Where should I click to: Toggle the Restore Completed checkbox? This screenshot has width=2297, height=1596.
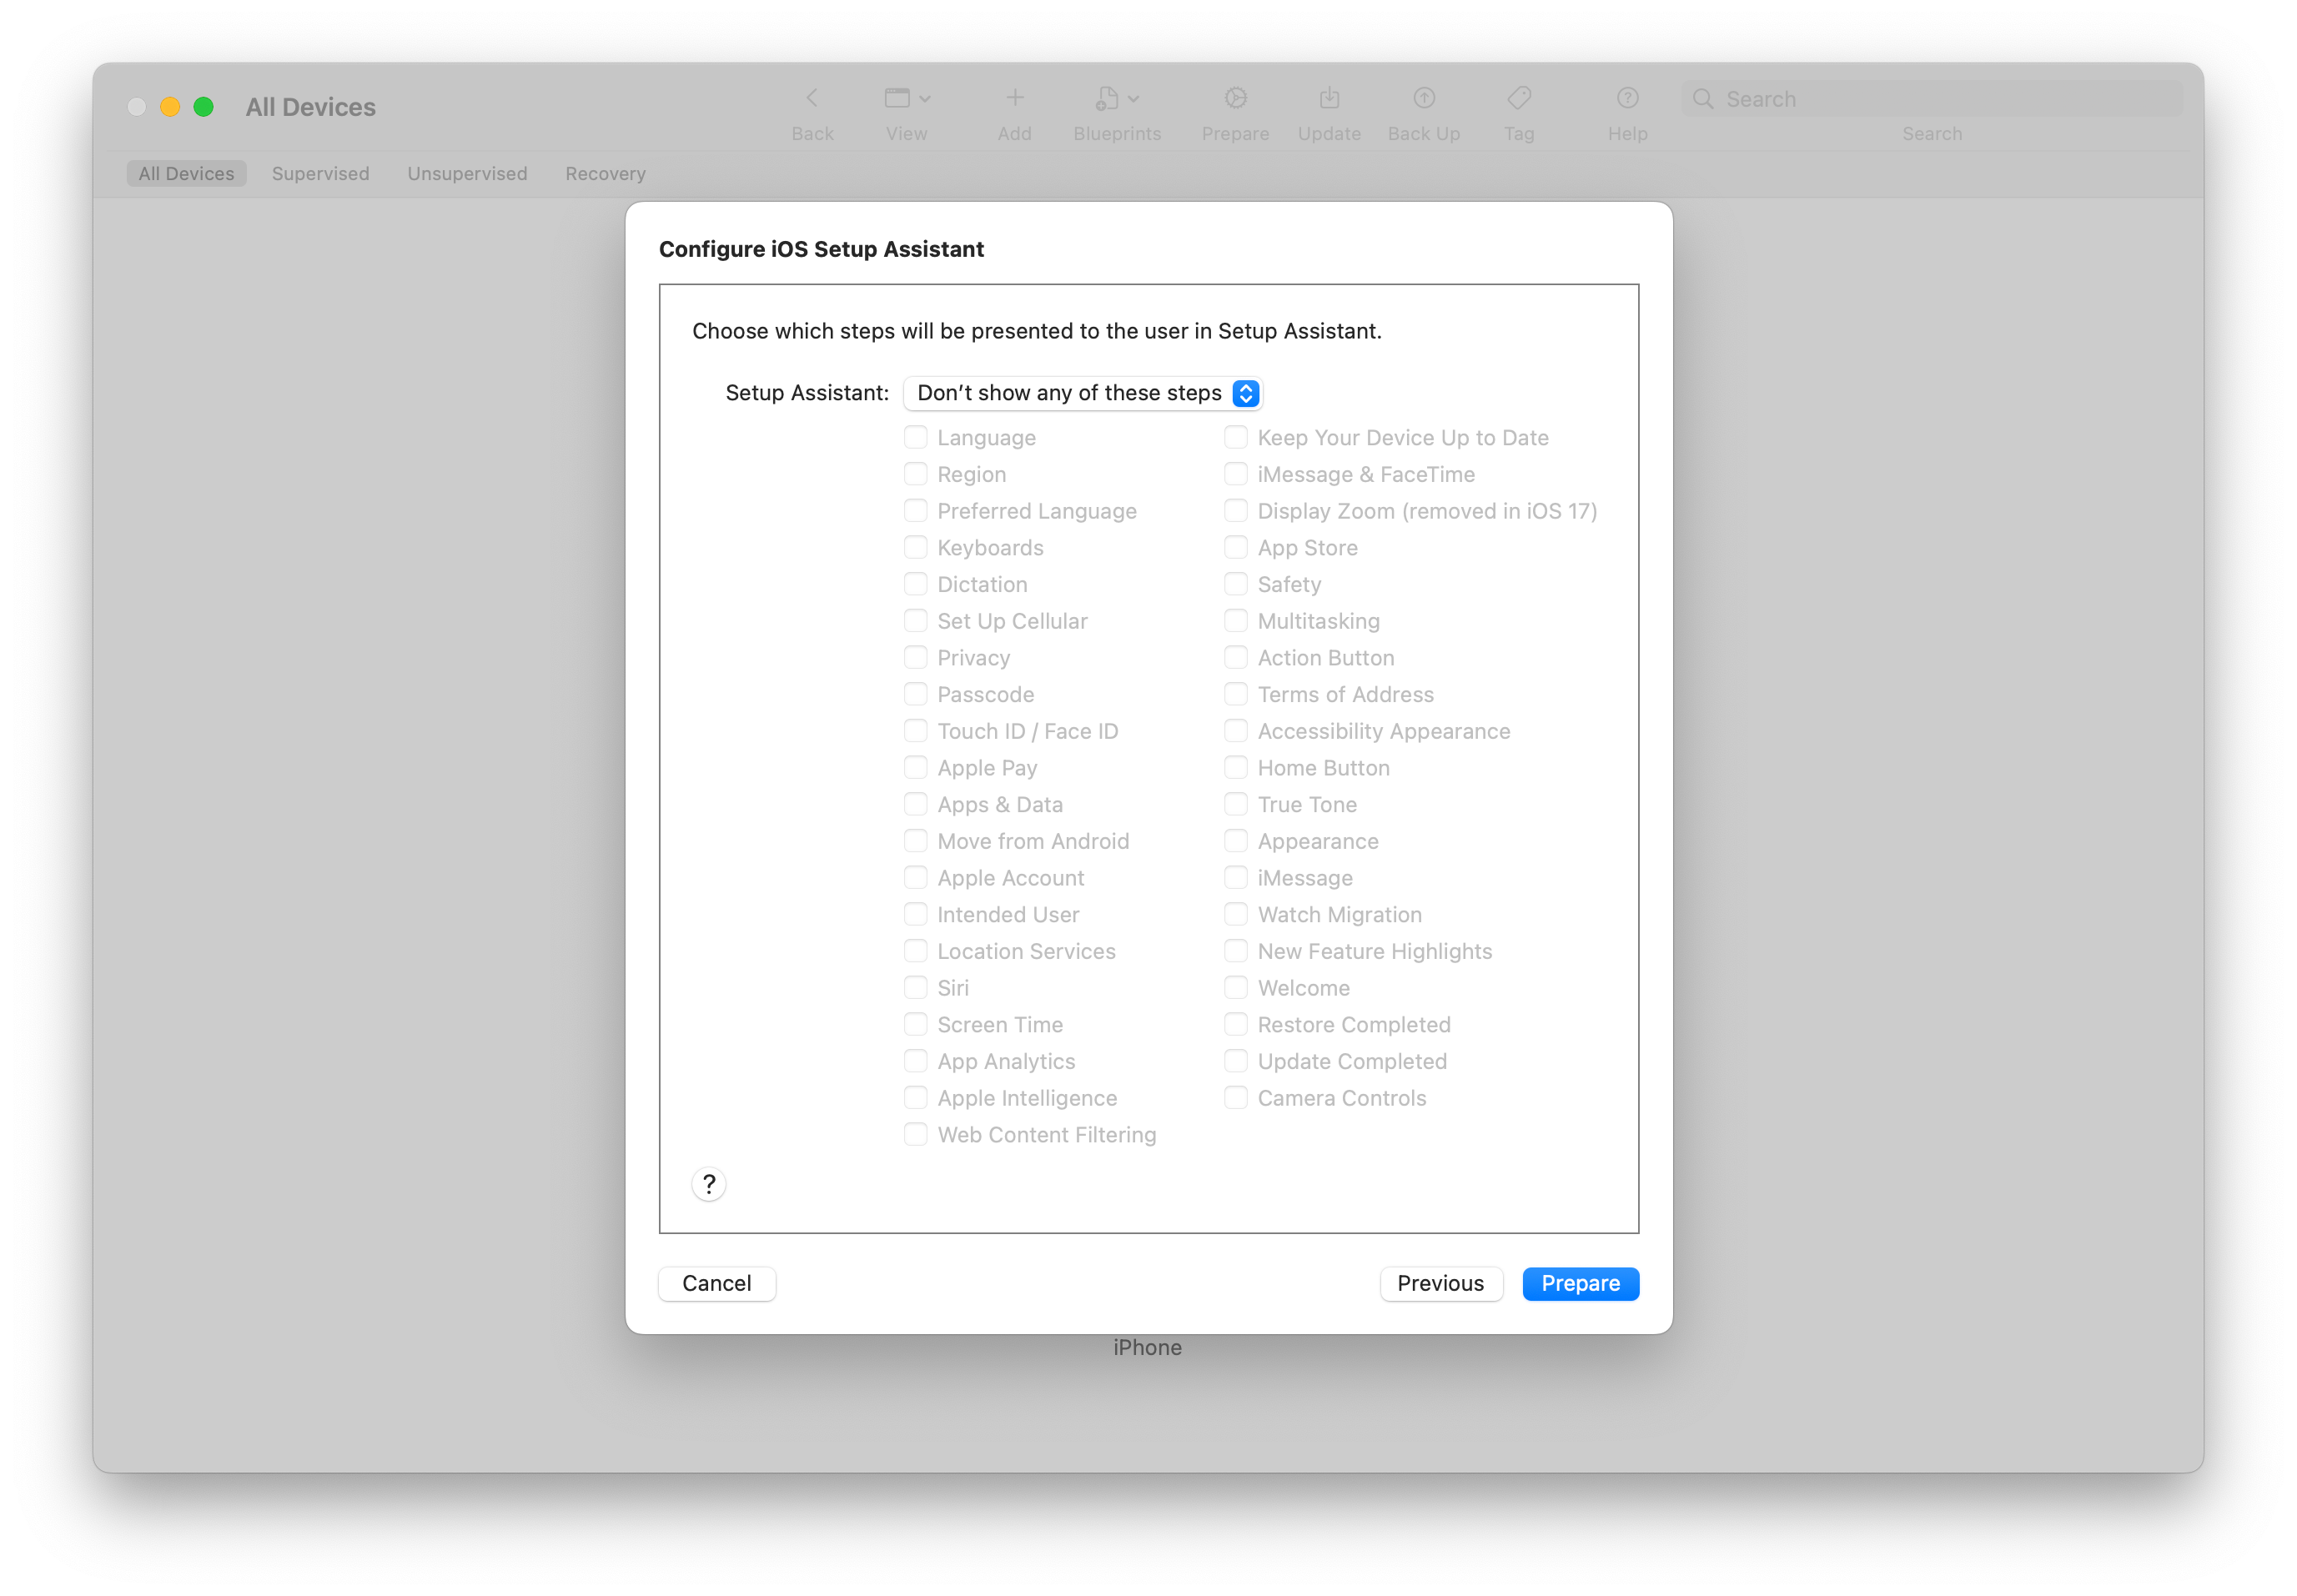coord(1236,1024)
